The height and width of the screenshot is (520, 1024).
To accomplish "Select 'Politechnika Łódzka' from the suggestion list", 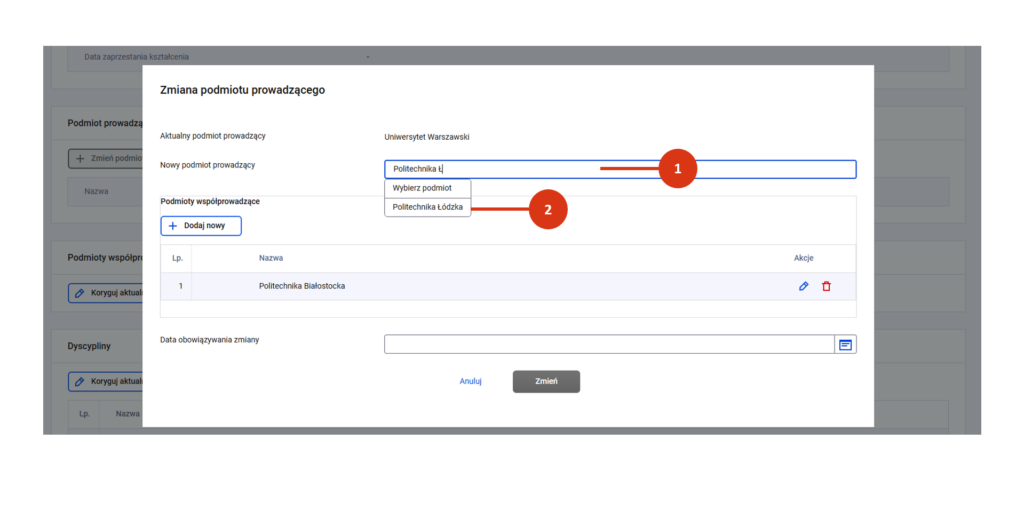I will tap(427, 207).
